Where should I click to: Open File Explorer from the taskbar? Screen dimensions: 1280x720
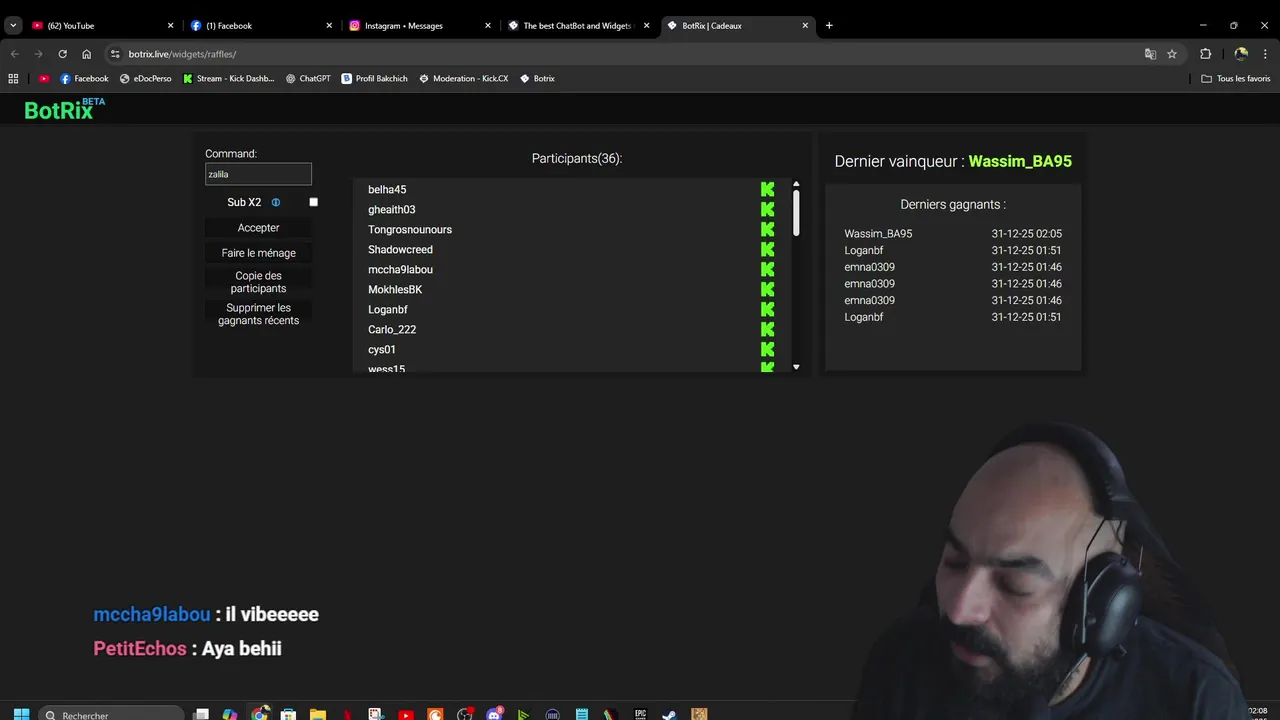pos(318,715)
